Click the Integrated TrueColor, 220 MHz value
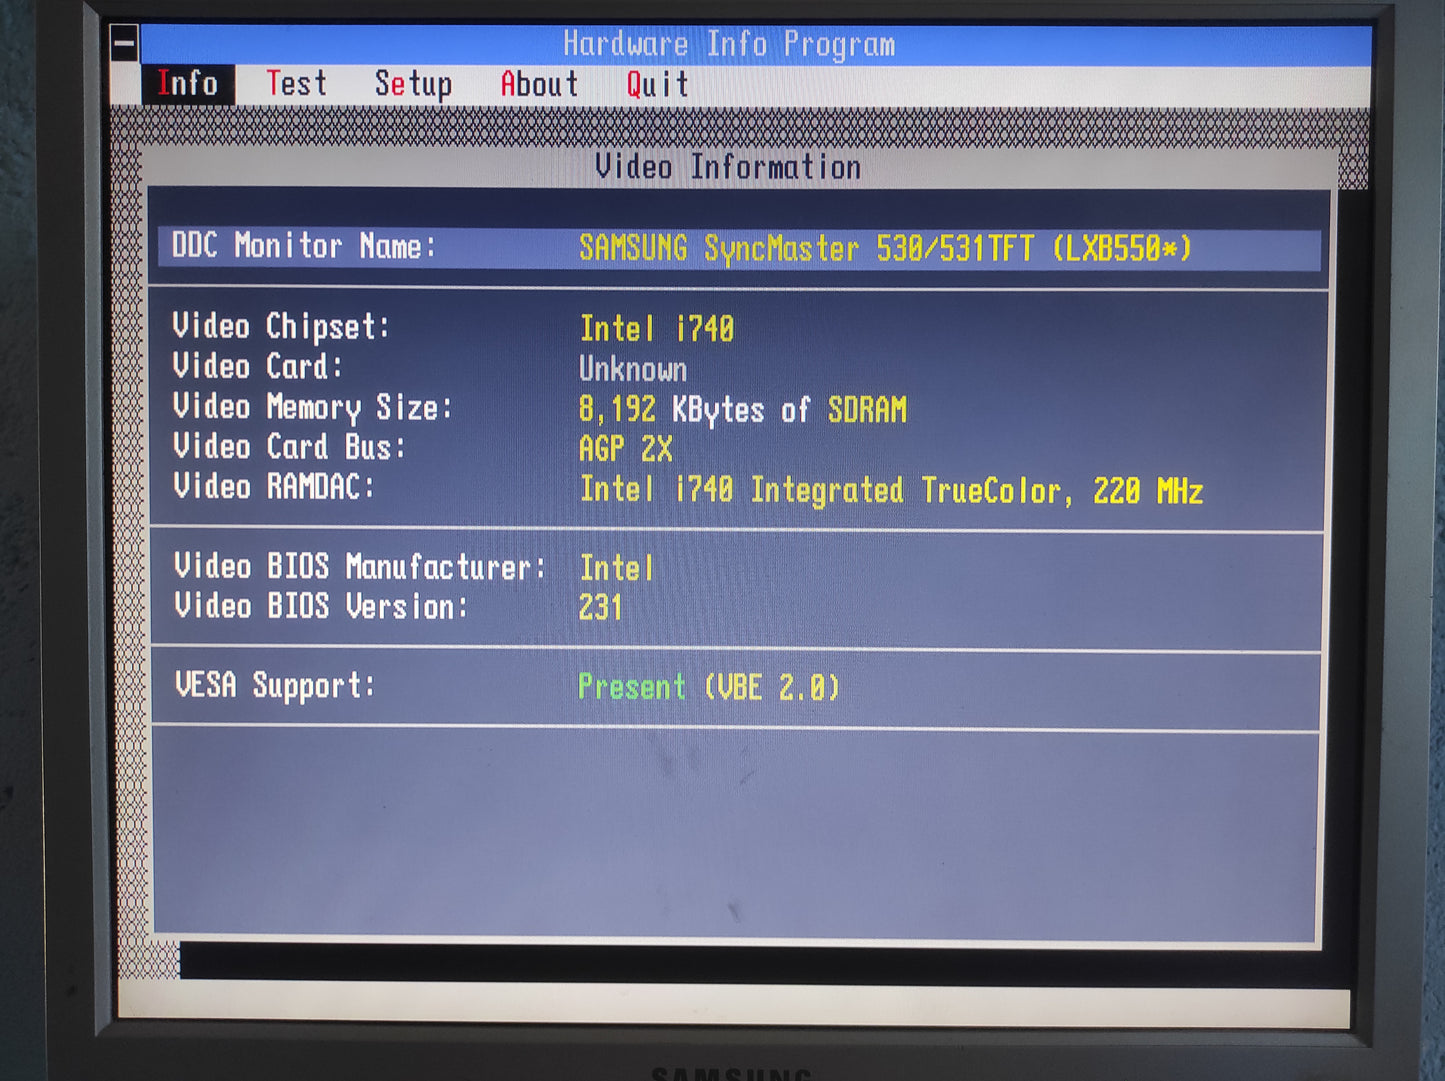Viewport: 1445px width, 1081px height. [891, 491]
